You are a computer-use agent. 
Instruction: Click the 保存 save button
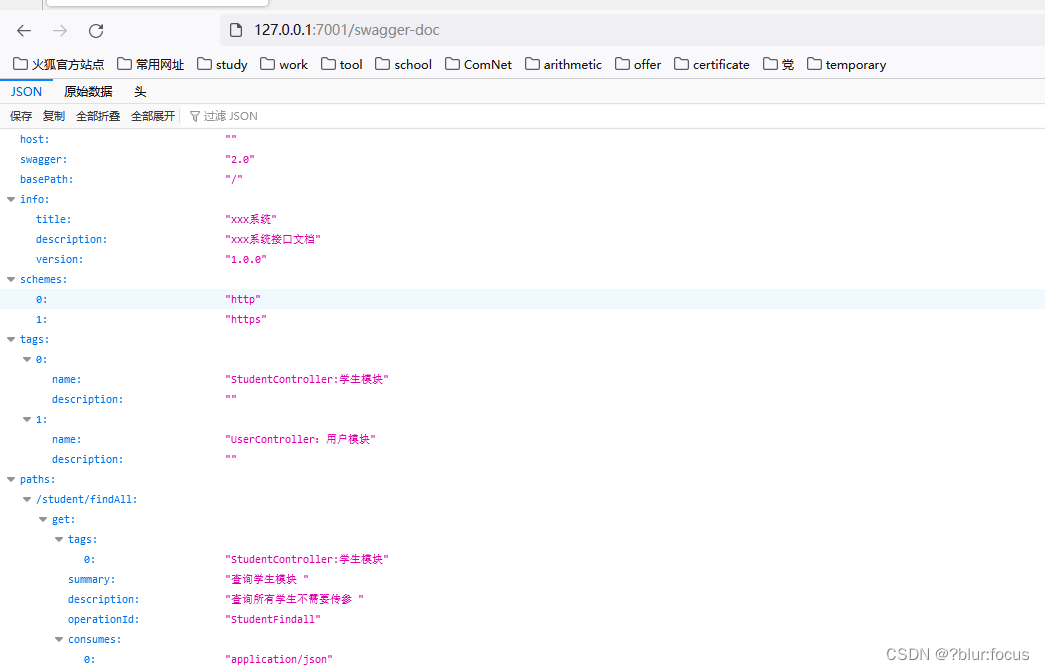coord(21,116)
